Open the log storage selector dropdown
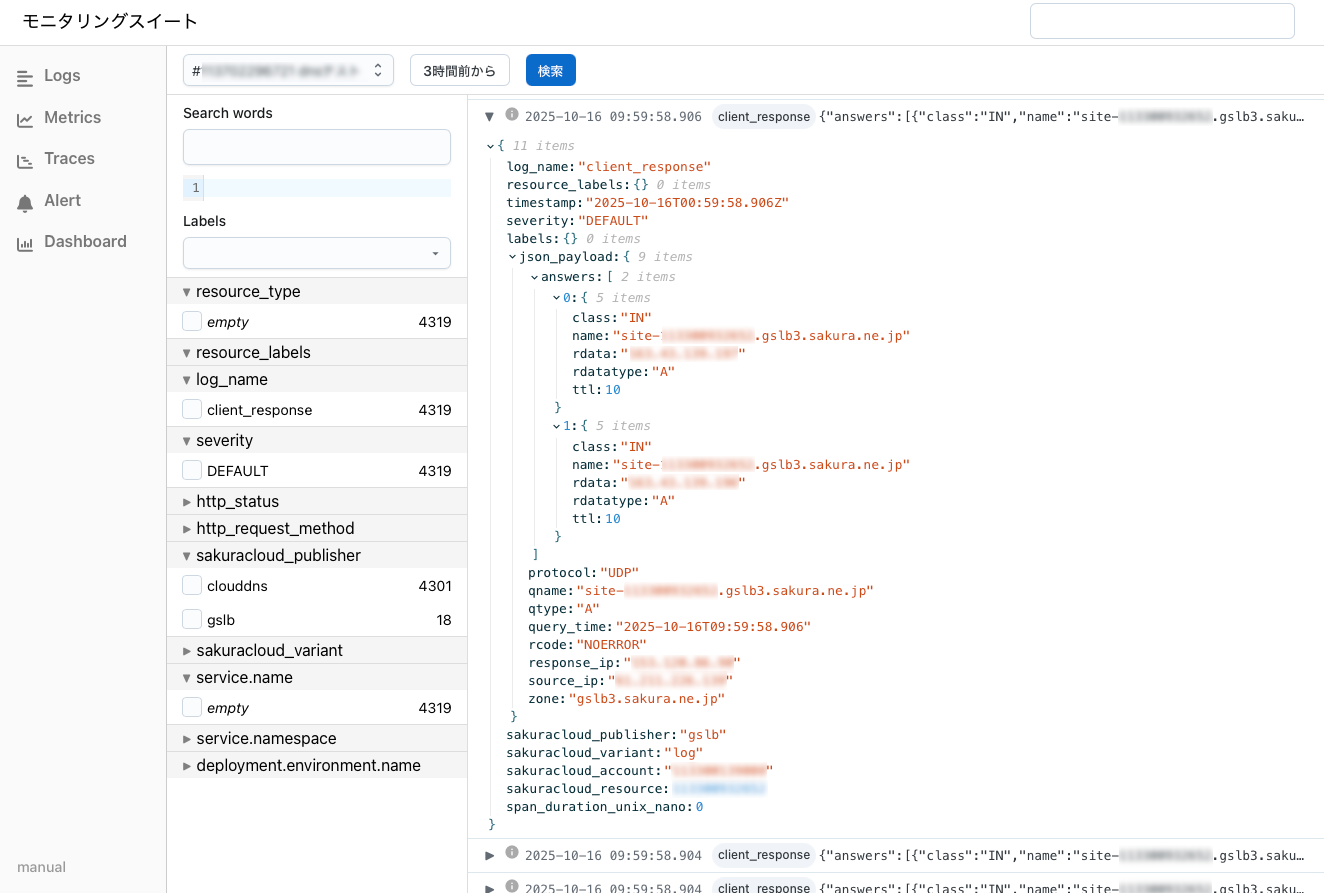1324x893 pixels. pyautogui.click(x=288, y=70)
